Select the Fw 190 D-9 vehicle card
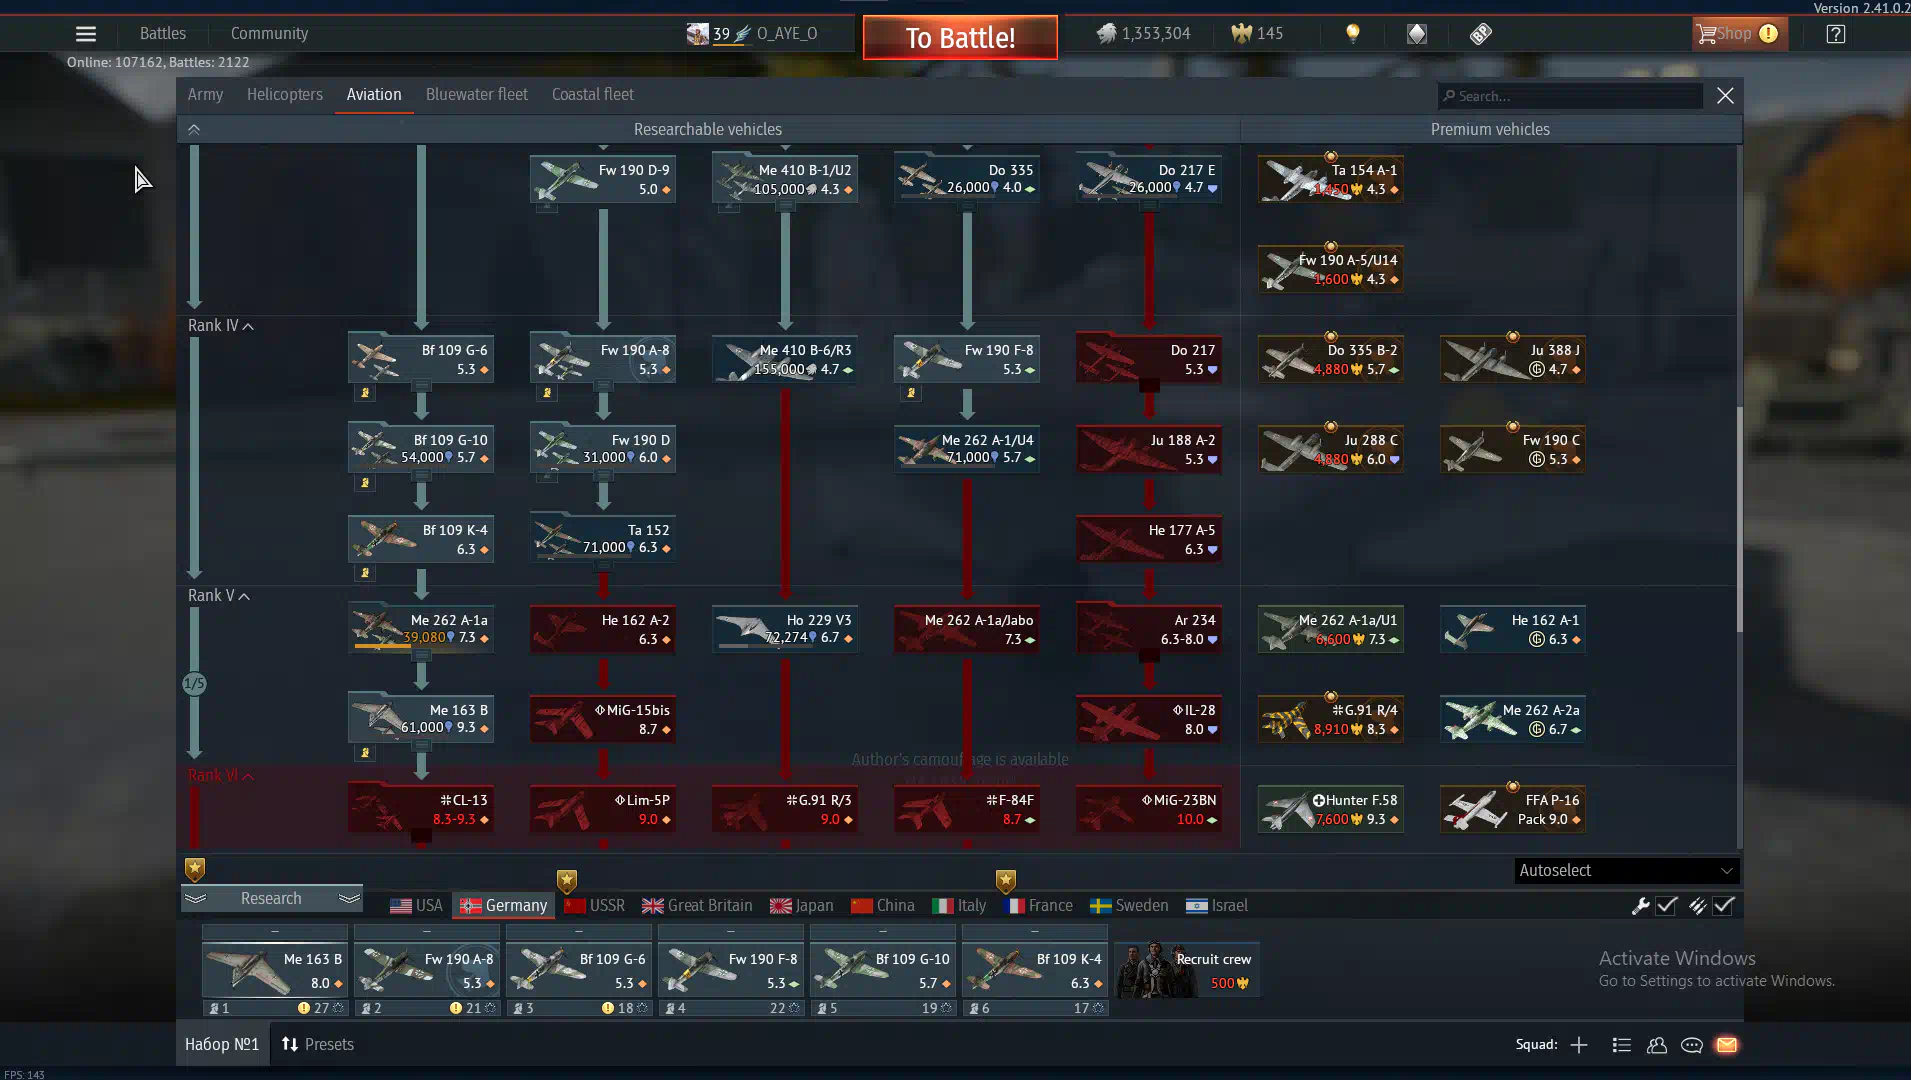1911x1080 pixels. coord(603,178)
